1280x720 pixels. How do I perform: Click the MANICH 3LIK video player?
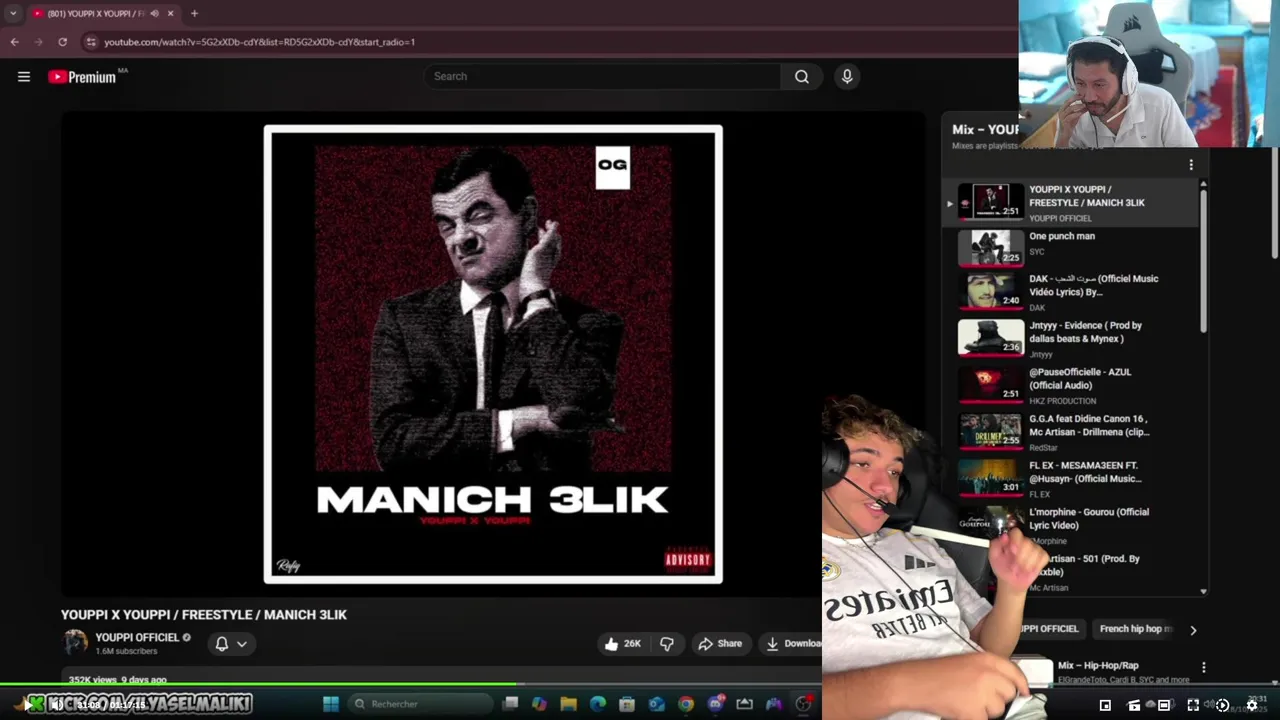493,354
